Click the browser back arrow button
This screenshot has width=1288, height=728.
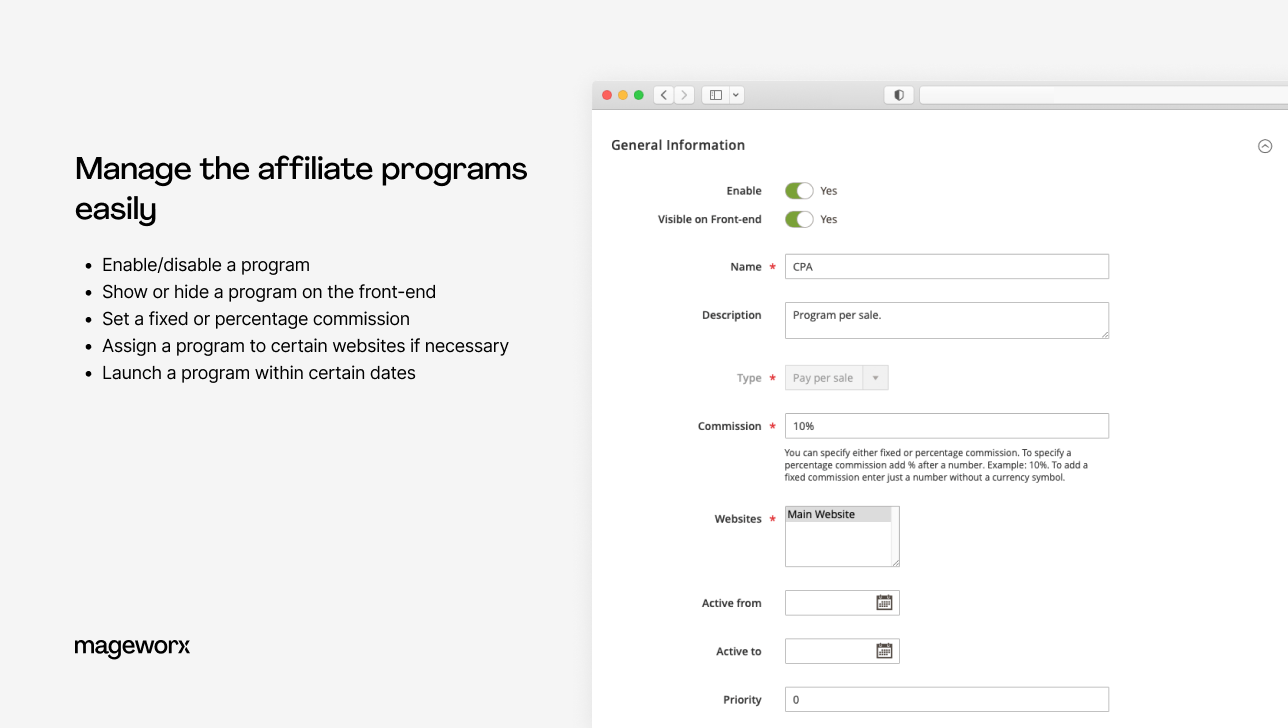[664, 95]
